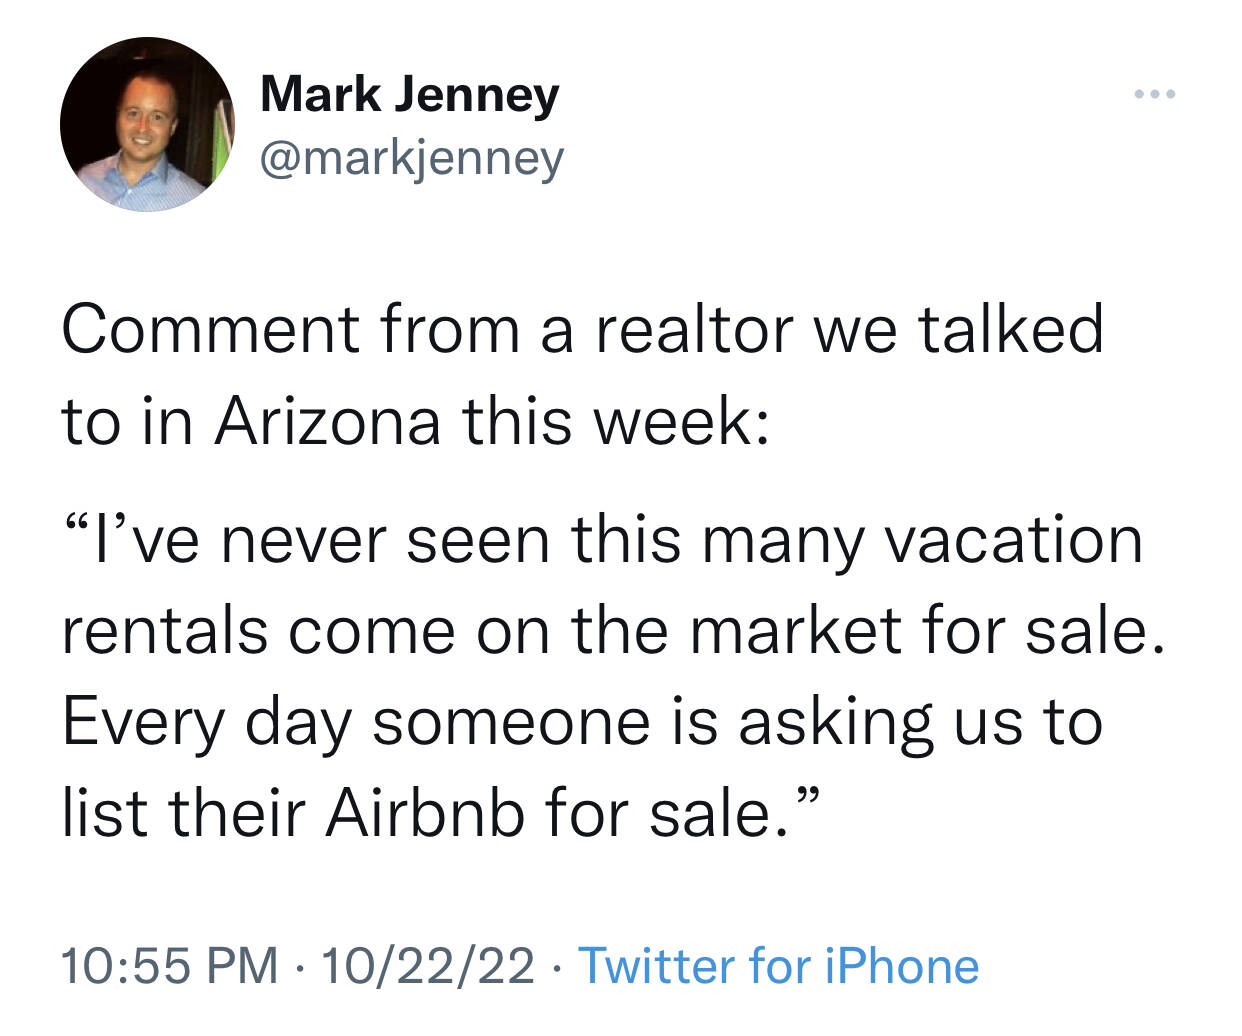Click the line 'Comment from a realtor we talked'

tap(583, 329)
